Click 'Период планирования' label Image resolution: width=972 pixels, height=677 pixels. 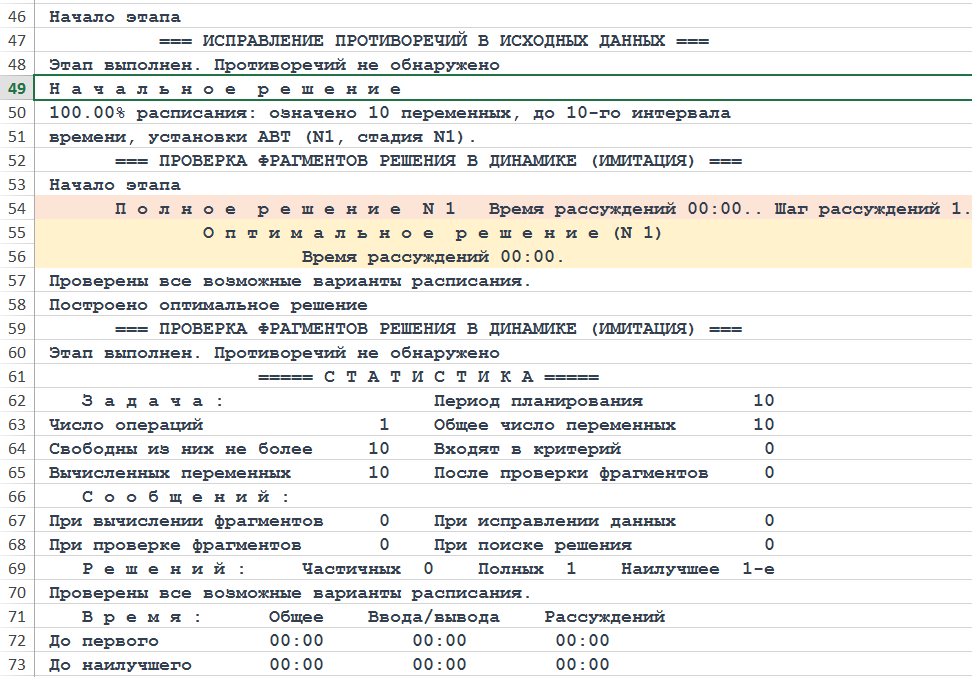click(538, 401)
